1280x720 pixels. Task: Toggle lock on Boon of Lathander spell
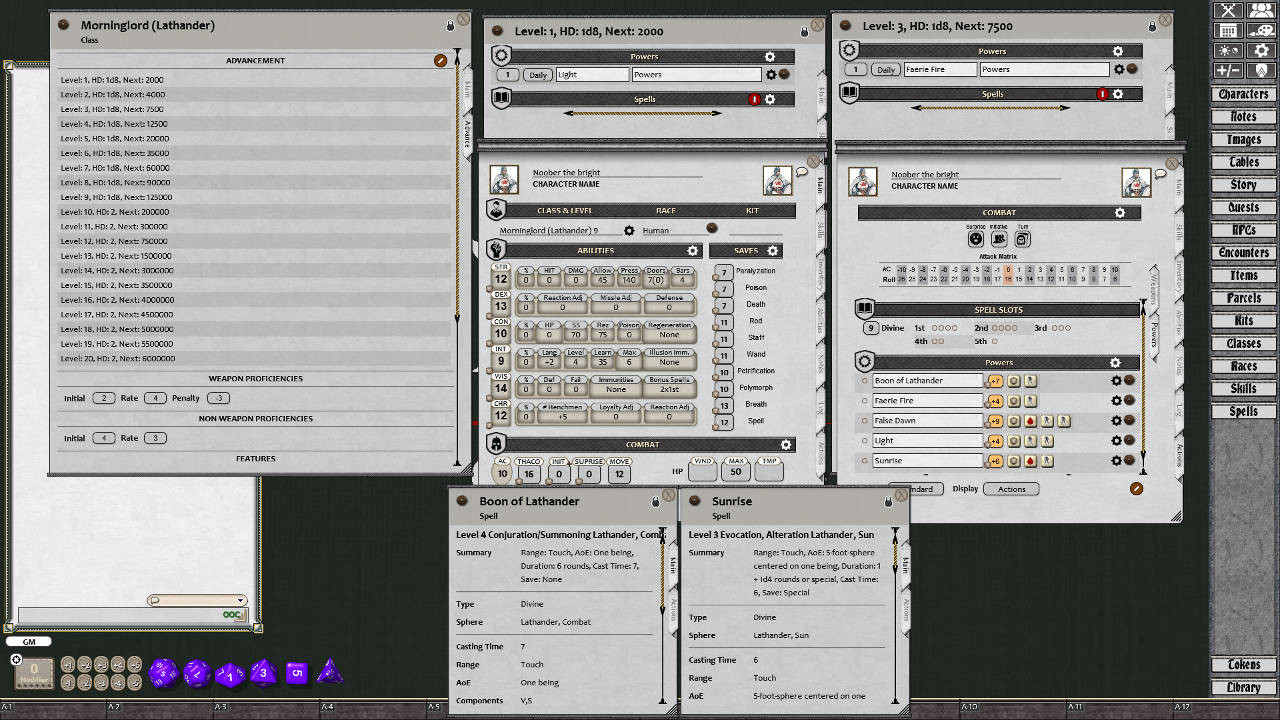(x=656, y=502)
